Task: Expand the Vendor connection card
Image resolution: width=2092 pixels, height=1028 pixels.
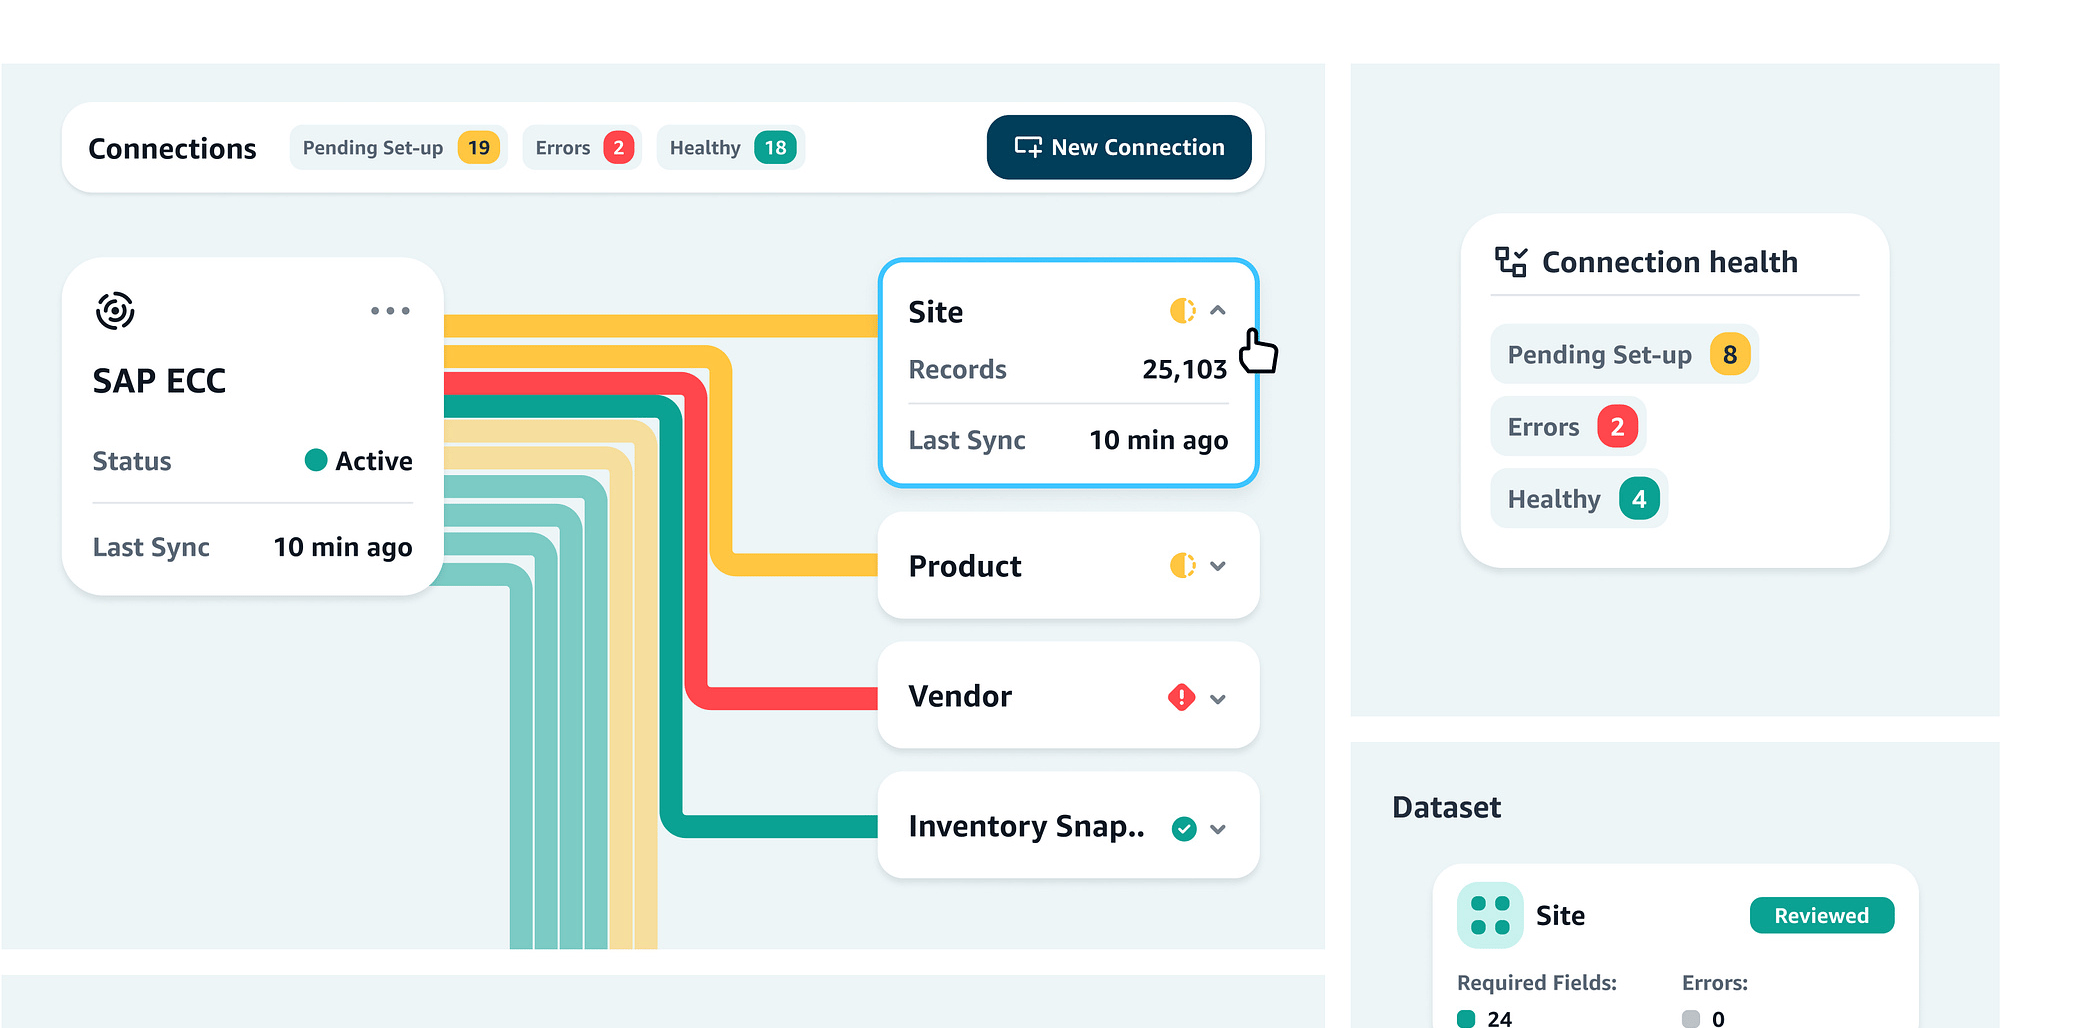Action: point(1218,699)
